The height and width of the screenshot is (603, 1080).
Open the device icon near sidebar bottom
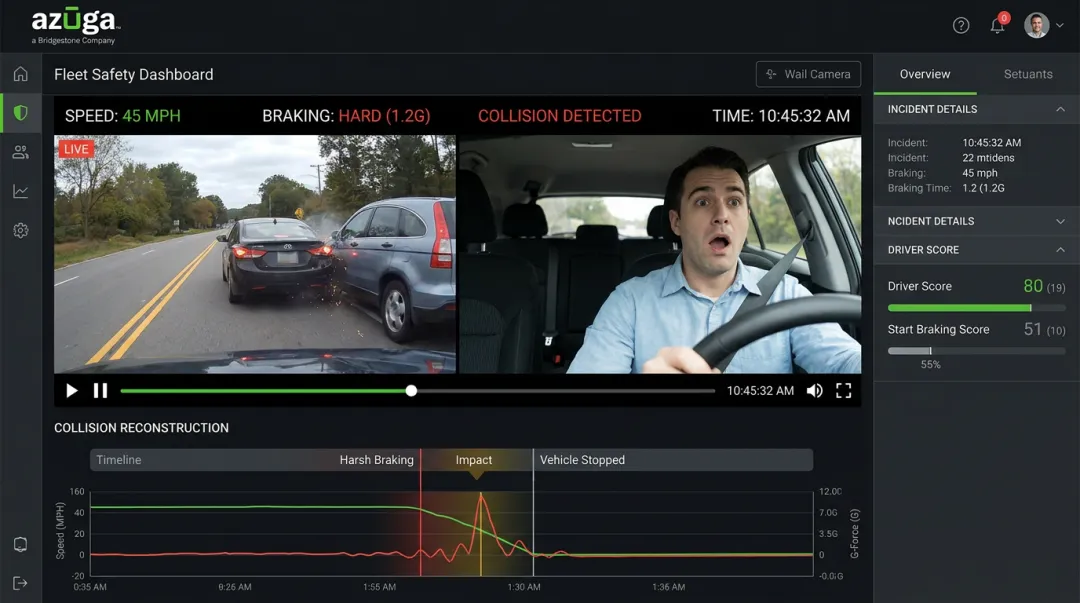click(21, 544)
